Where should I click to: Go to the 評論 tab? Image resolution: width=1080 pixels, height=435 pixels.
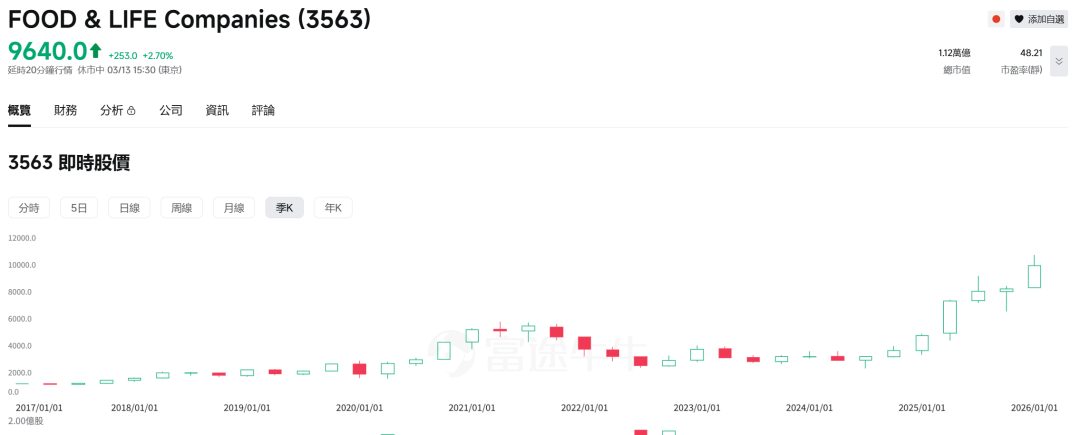(x=263, y=110)
